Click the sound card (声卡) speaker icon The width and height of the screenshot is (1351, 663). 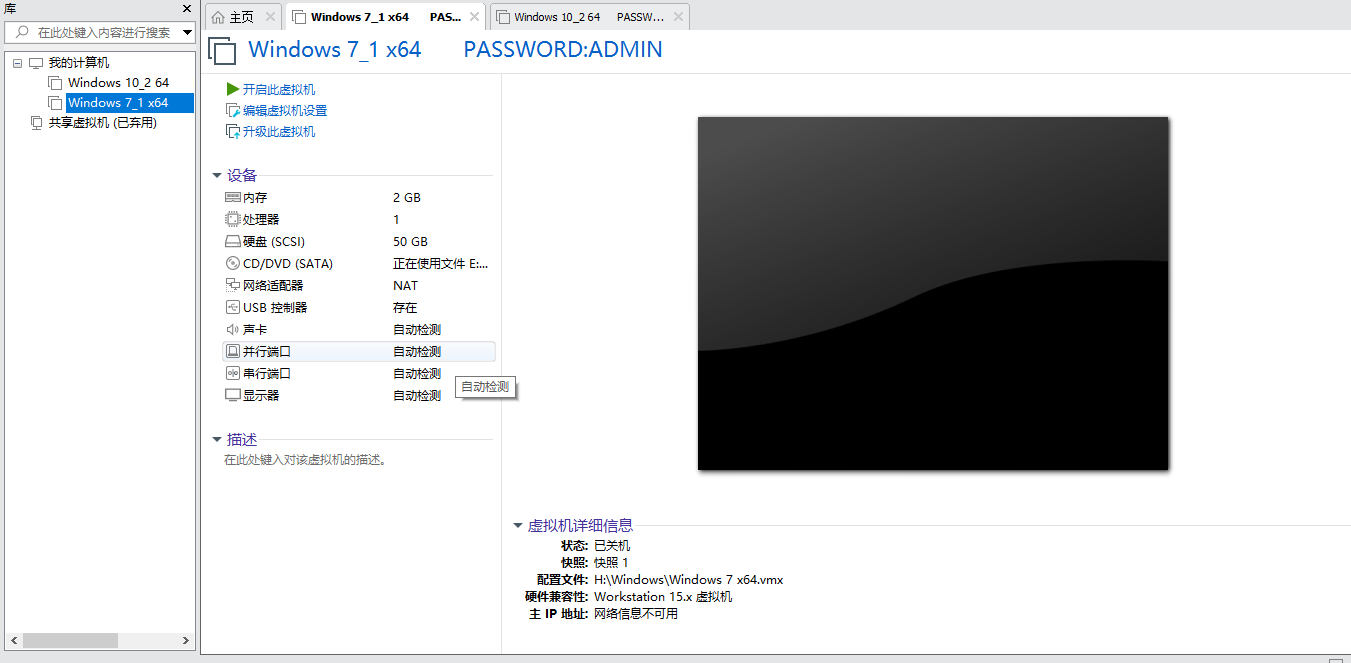coord(233,329)
